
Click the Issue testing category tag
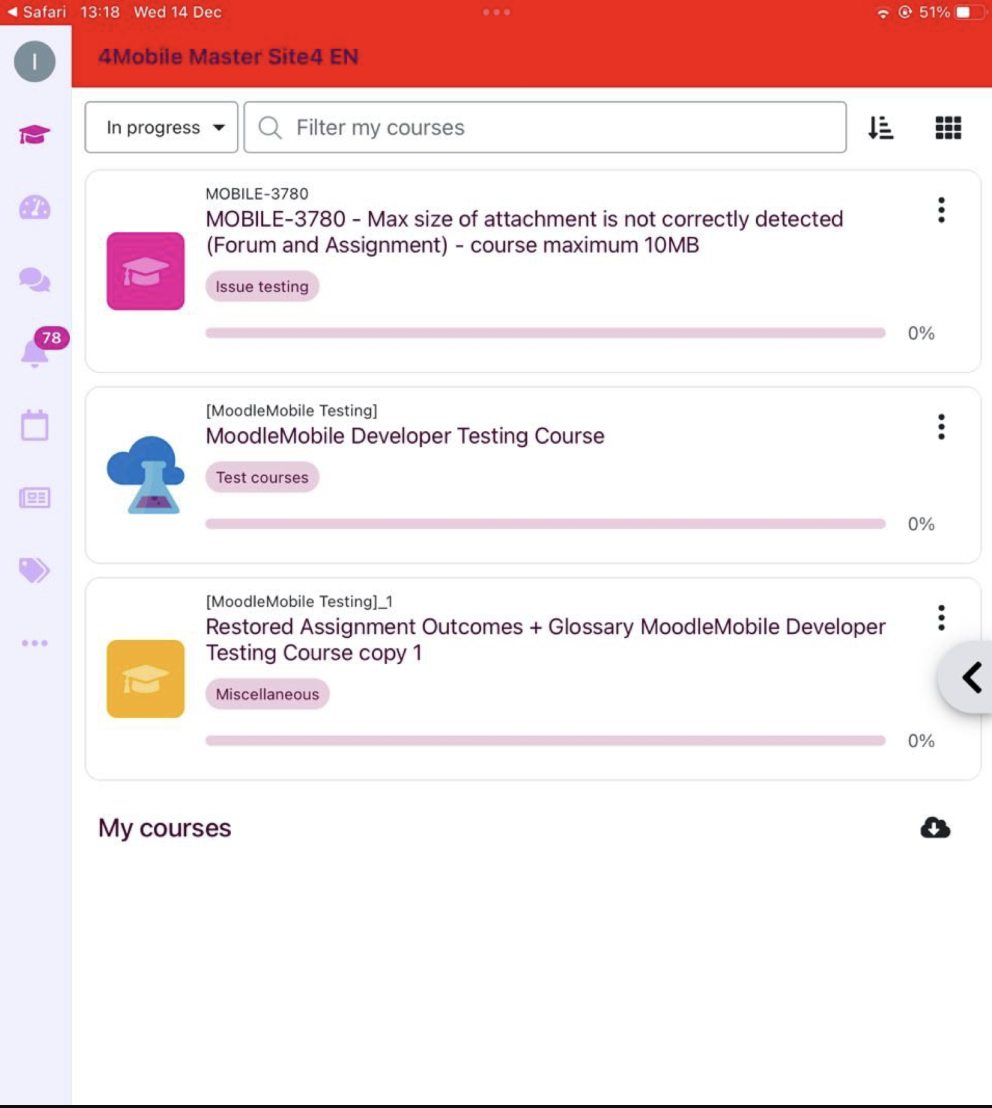pyautogui.click(x=262, y=286)
